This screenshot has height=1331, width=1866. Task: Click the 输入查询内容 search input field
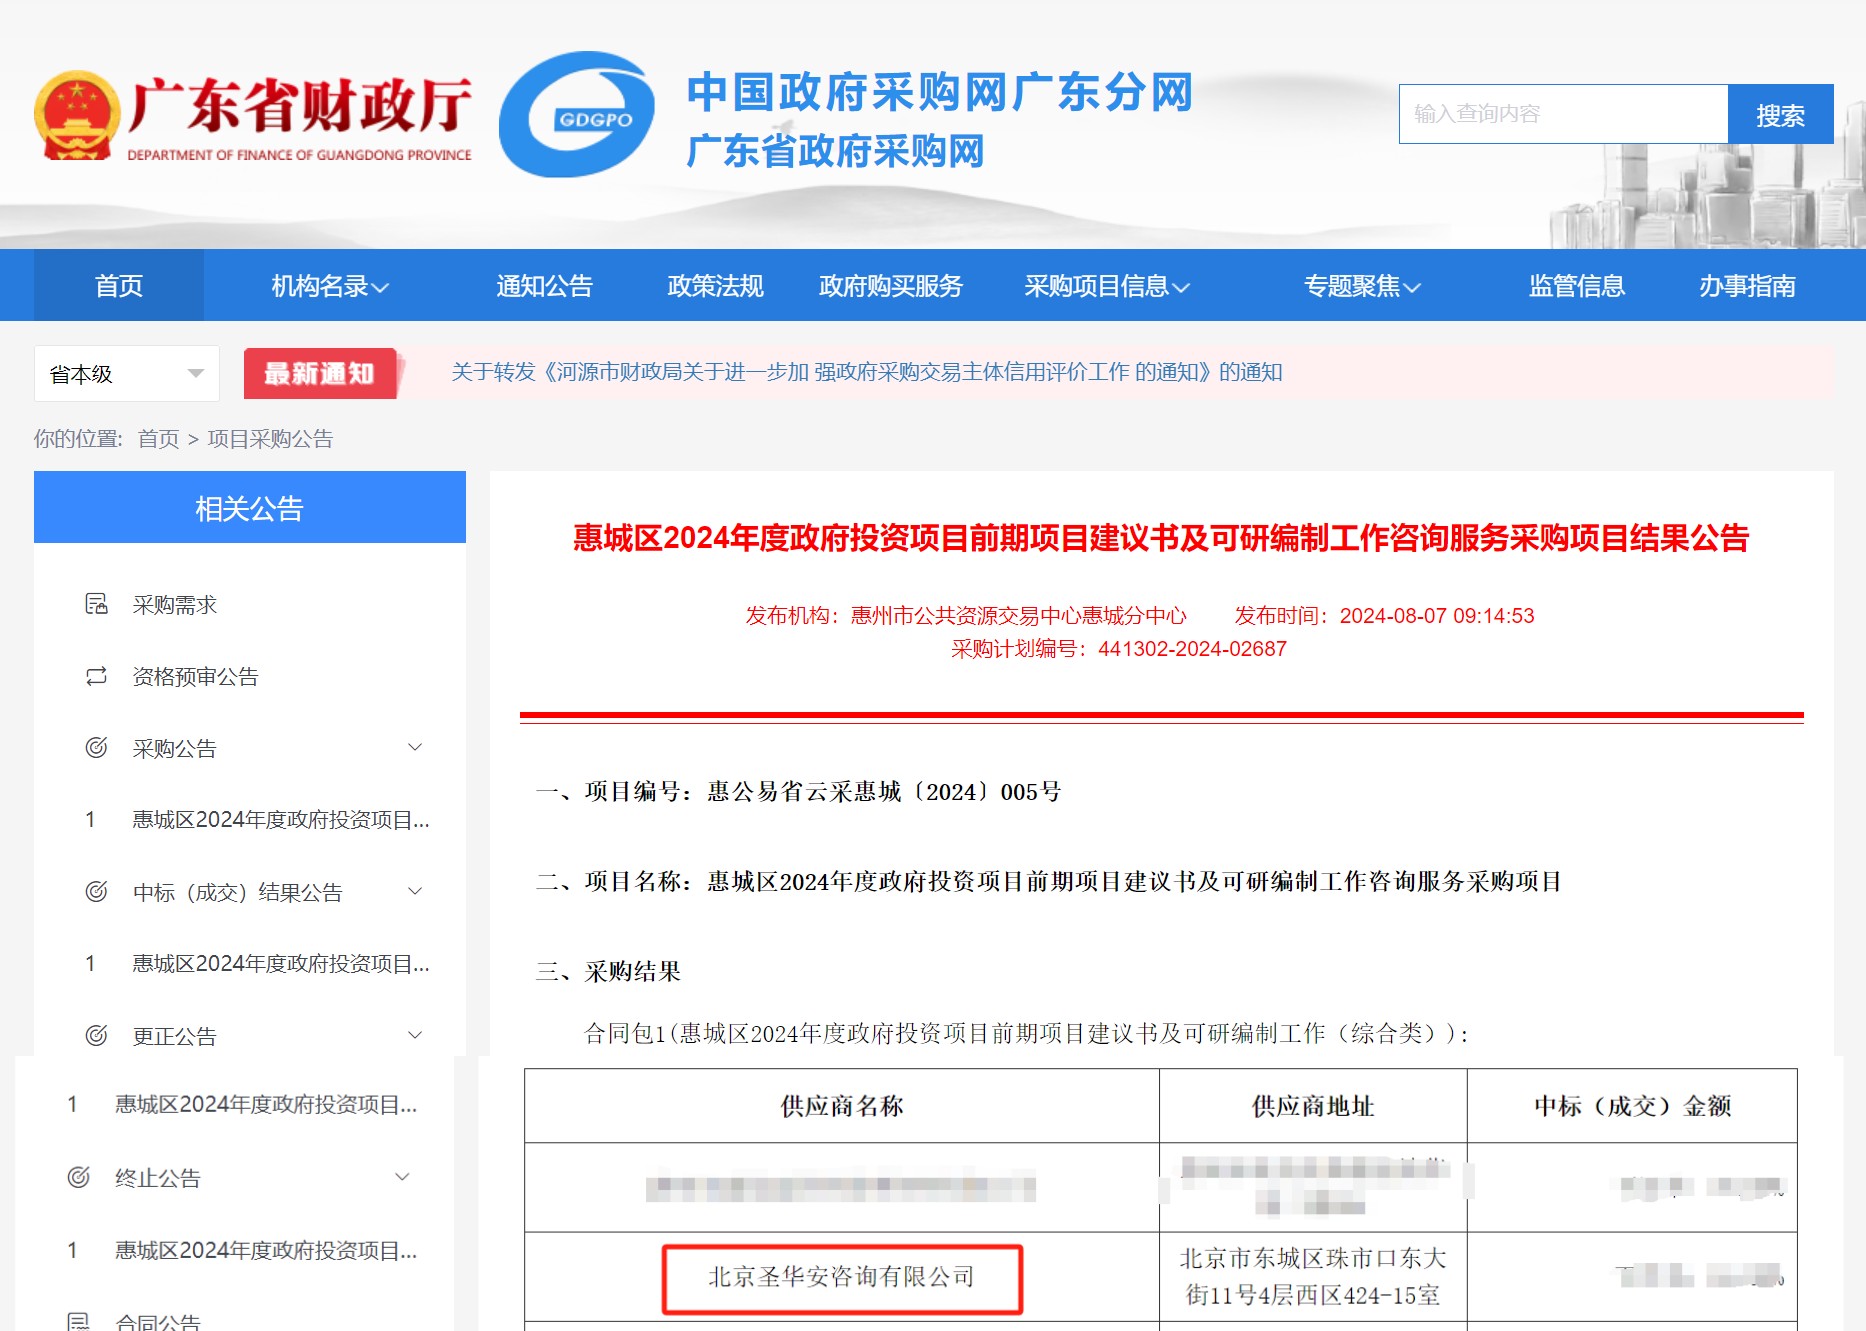click(x=1563, y=115)
